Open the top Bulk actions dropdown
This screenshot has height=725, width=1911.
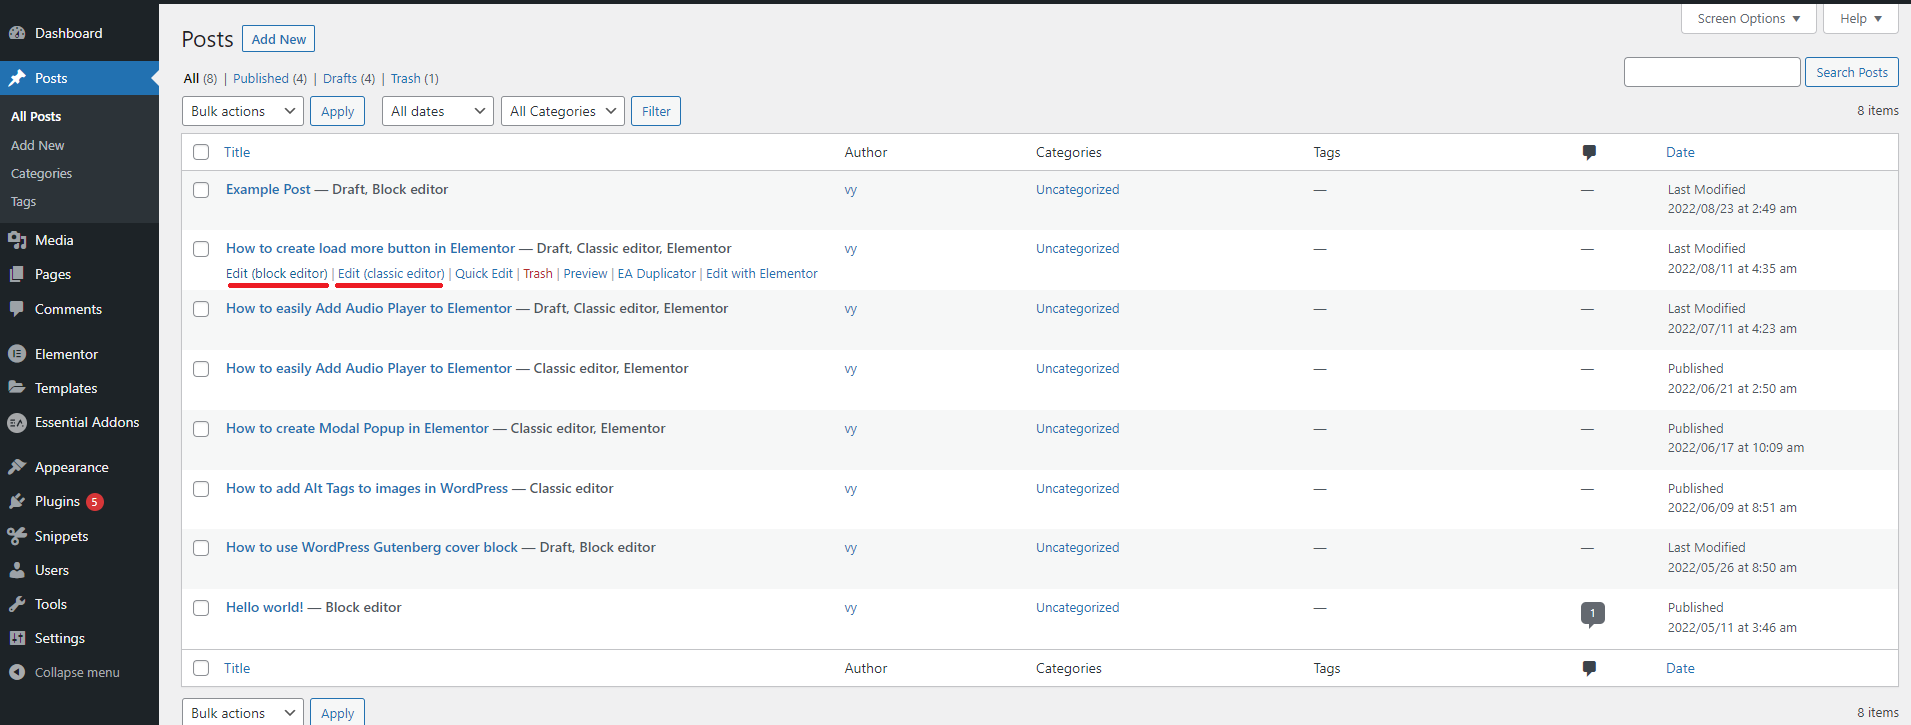pos(243,111)
